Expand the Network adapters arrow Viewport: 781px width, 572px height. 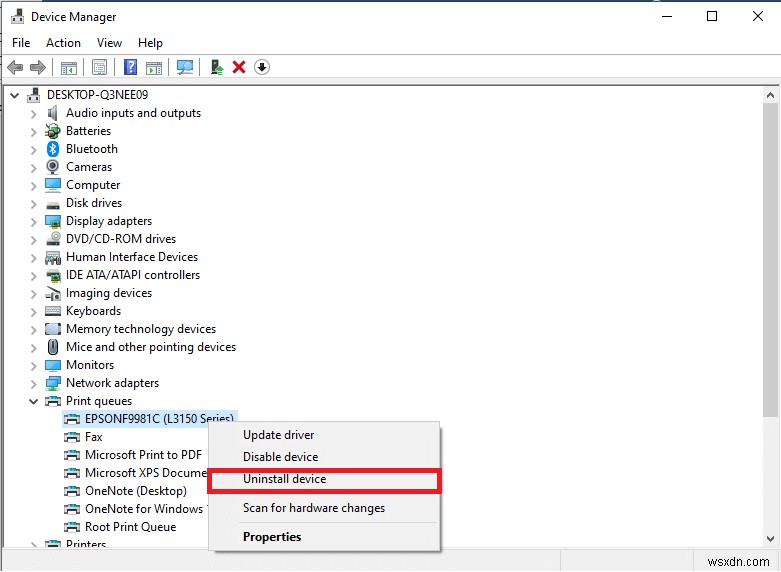pyautogui.click(x=33, y=384)
